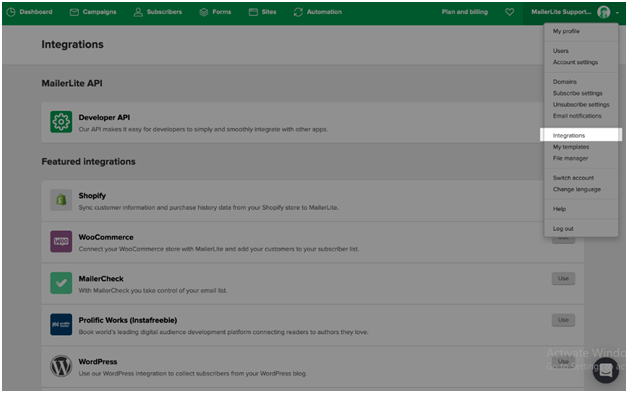Open Email notifications
Viewport: 628px width, 393px height.
577,116
